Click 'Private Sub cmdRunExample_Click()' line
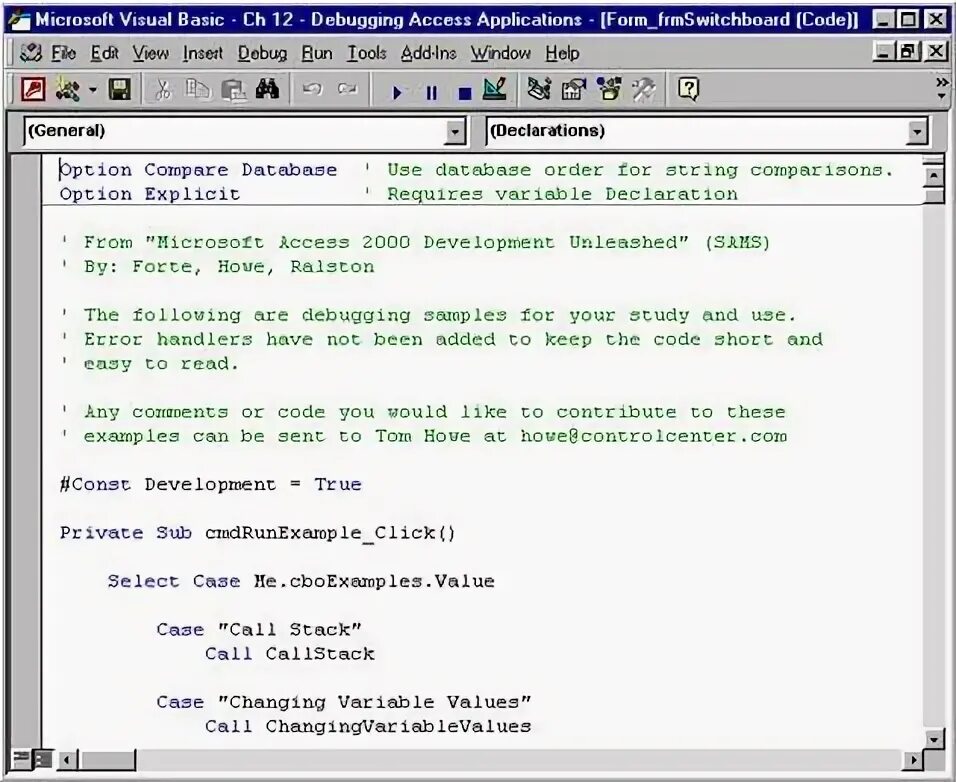This screenshot has height=782, width=956. coord(257,533)
